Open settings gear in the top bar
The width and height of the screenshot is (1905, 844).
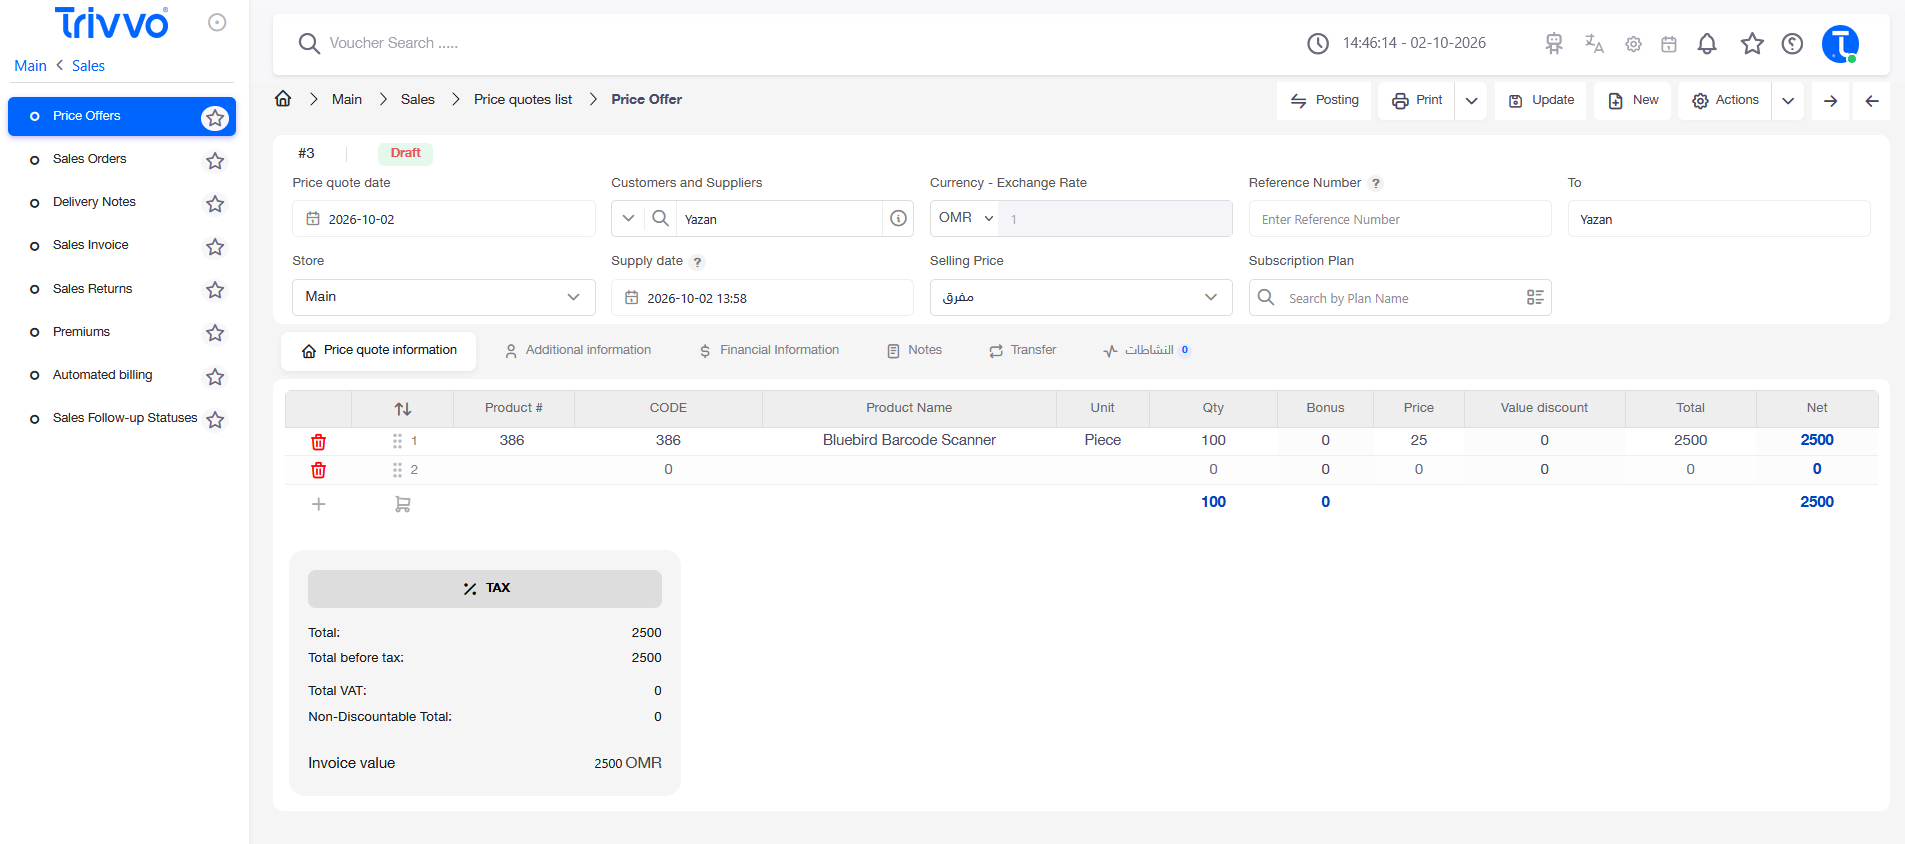[1633, 44]
